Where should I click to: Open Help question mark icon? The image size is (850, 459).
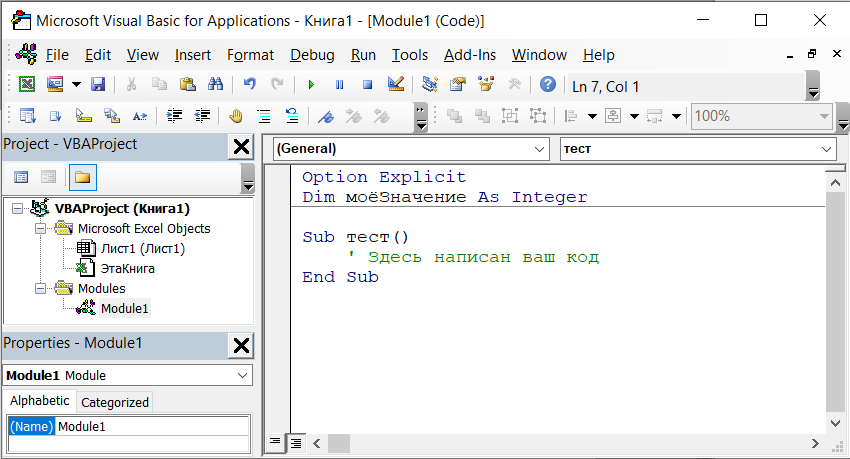tap(548, 84)
